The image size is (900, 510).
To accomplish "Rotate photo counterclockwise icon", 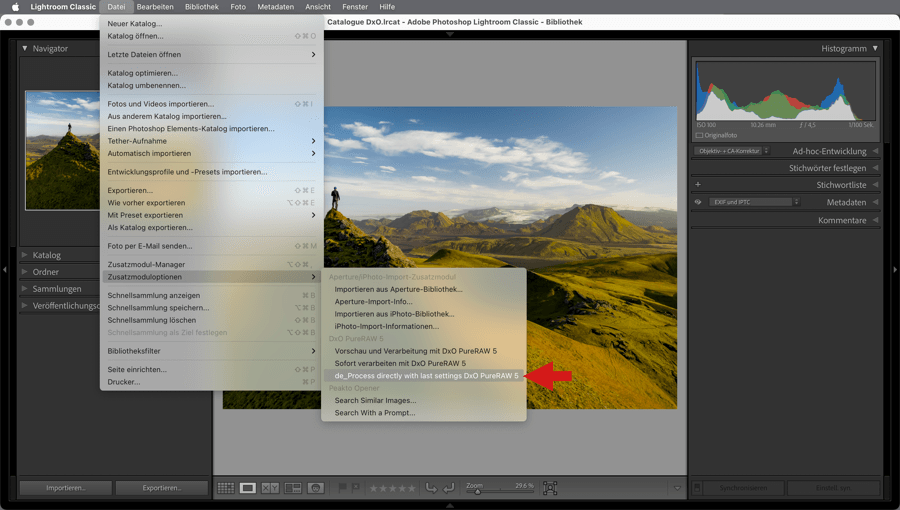I will (x=430, y=488).
